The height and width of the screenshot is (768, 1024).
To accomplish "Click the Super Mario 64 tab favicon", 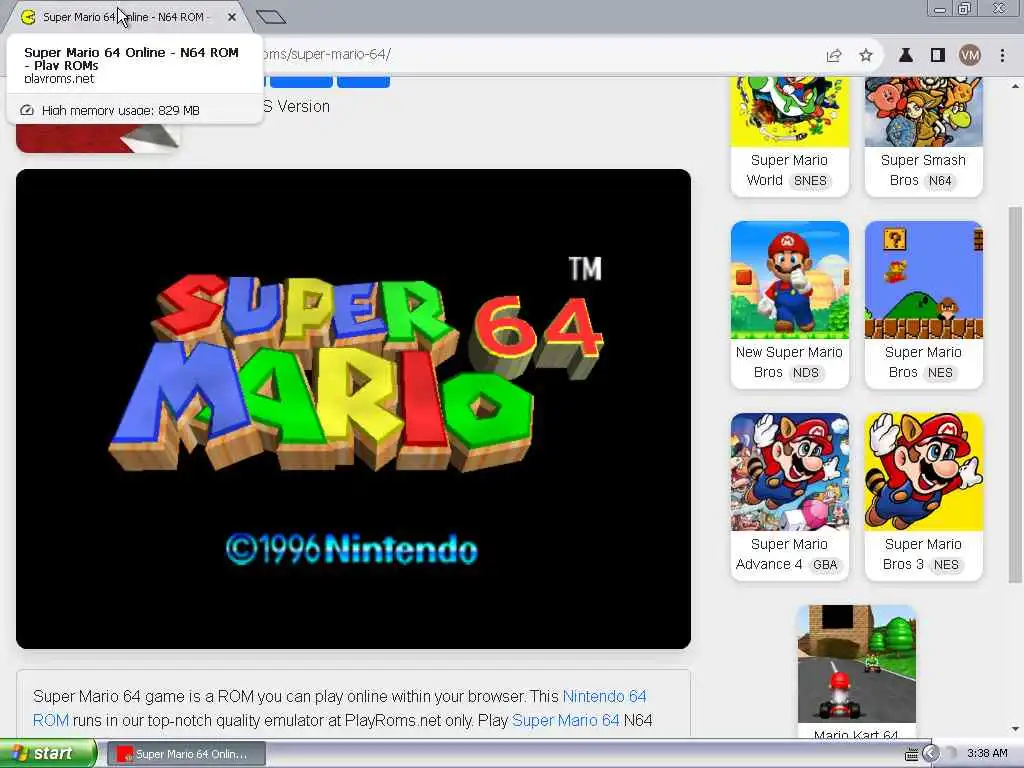I will (x=28, y=18).
